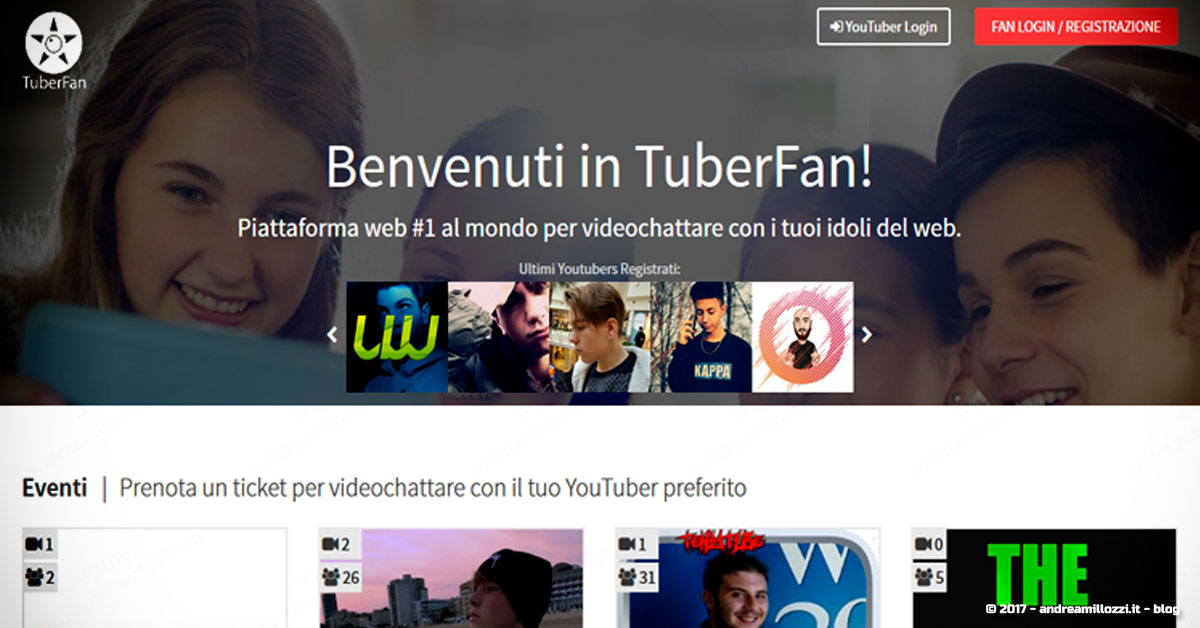The width and height of the screenshot is (1200, 628).
Task: Select the KAPPA sweatshirt youtuber thumbnail
Action: [x=701, y=335]
